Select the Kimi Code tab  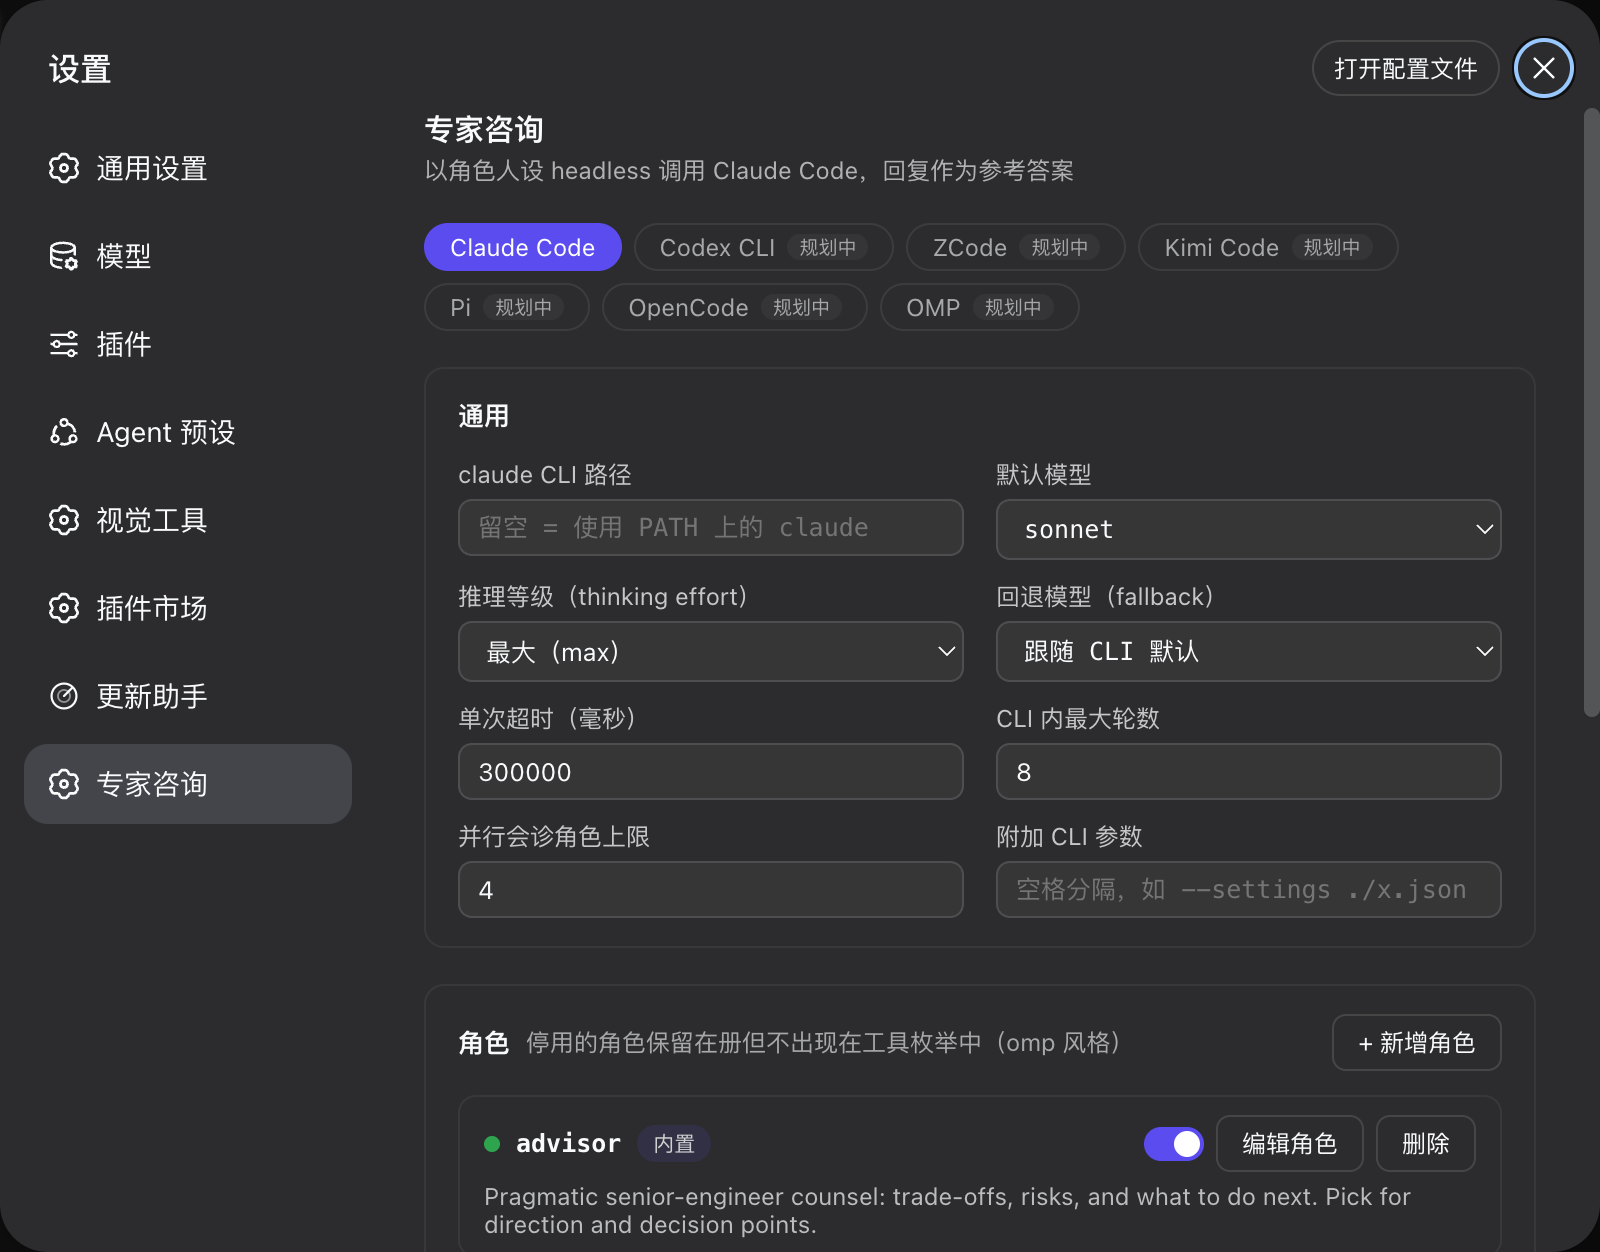tap(1268, 247)
